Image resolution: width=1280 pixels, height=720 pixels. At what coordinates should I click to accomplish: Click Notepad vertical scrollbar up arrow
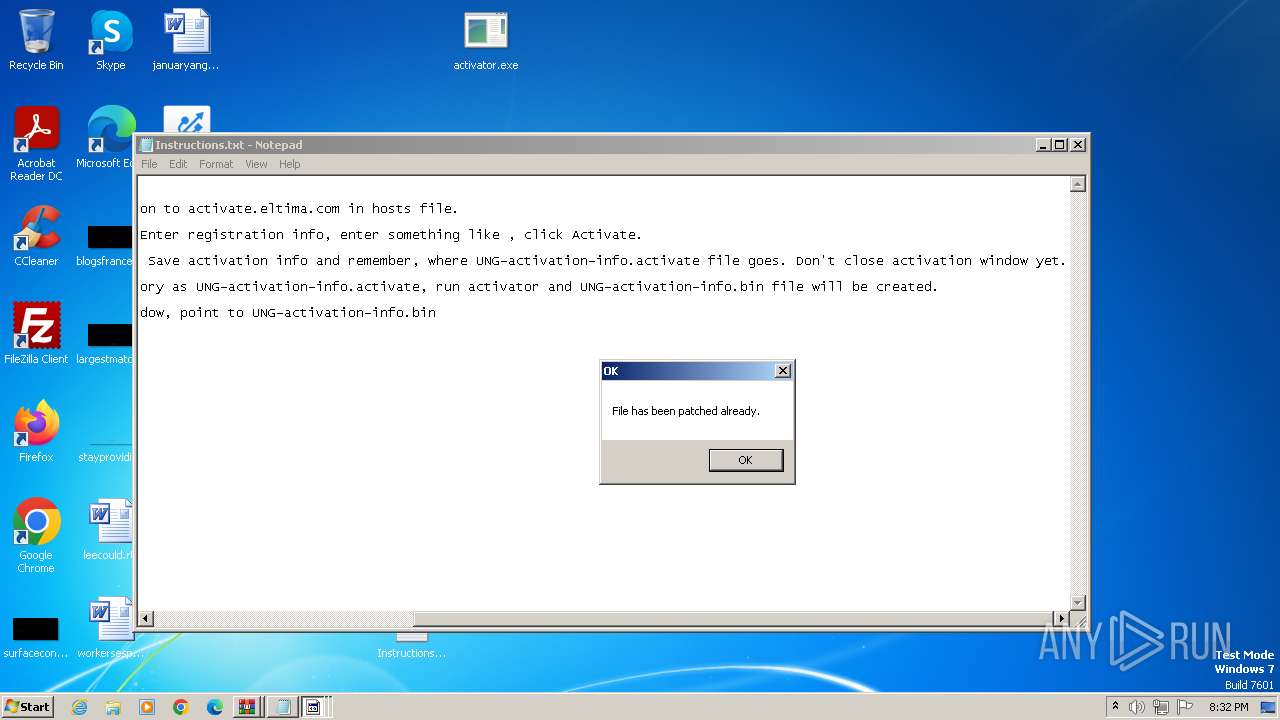(x=1078, y=184)
